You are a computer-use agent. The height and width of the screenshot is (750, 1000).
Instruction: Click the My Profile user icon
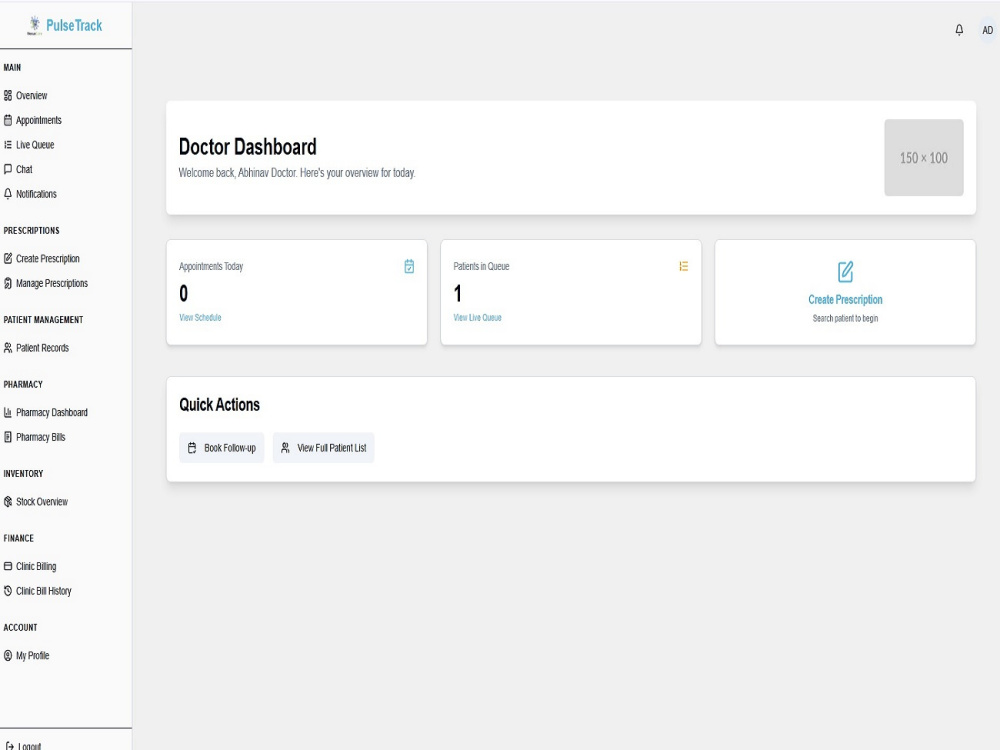8,656
